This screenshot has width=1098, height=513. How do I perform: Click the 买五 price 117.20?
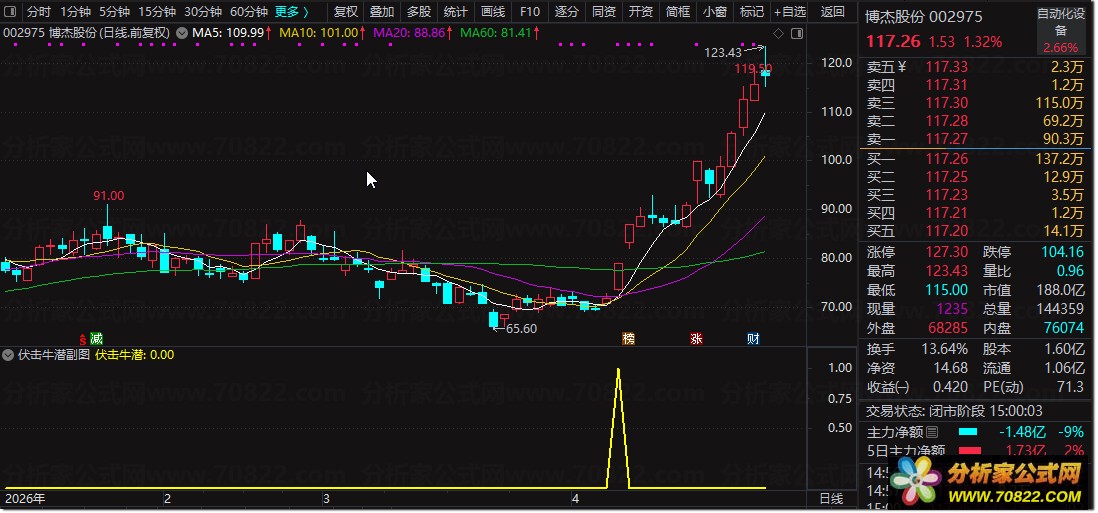point(945,231)
